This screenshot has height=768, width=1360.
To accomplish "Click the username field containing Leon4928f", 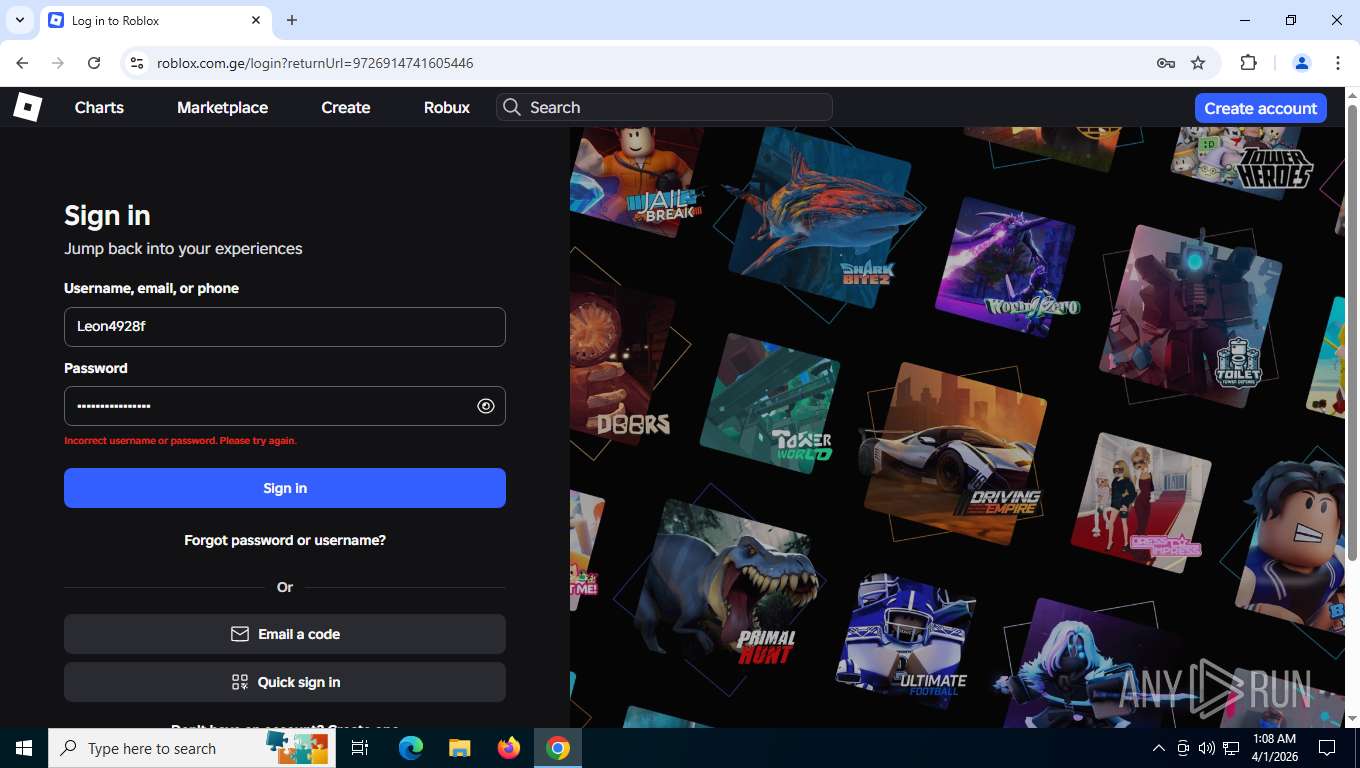I will pyautogui.click(x=285, y=327).
